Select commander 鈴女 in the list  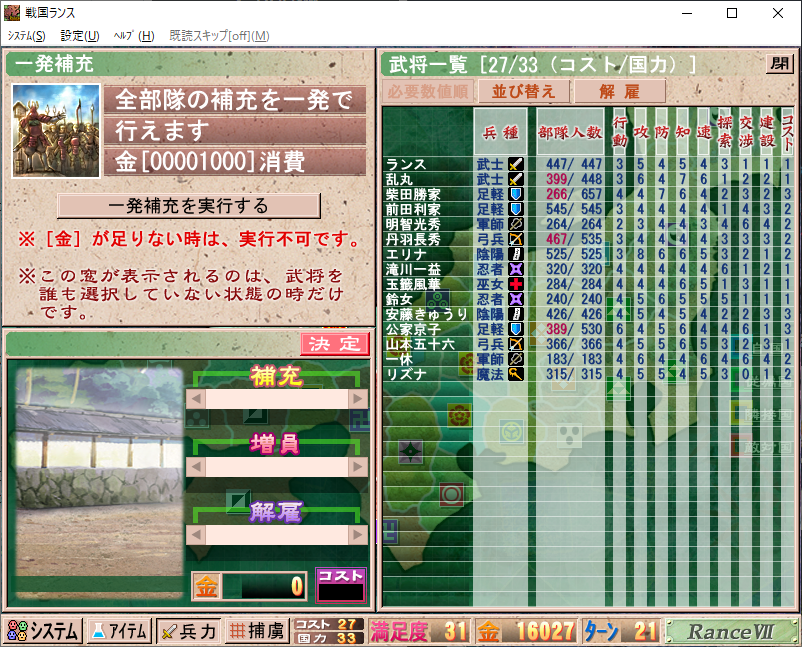point(399,299)
